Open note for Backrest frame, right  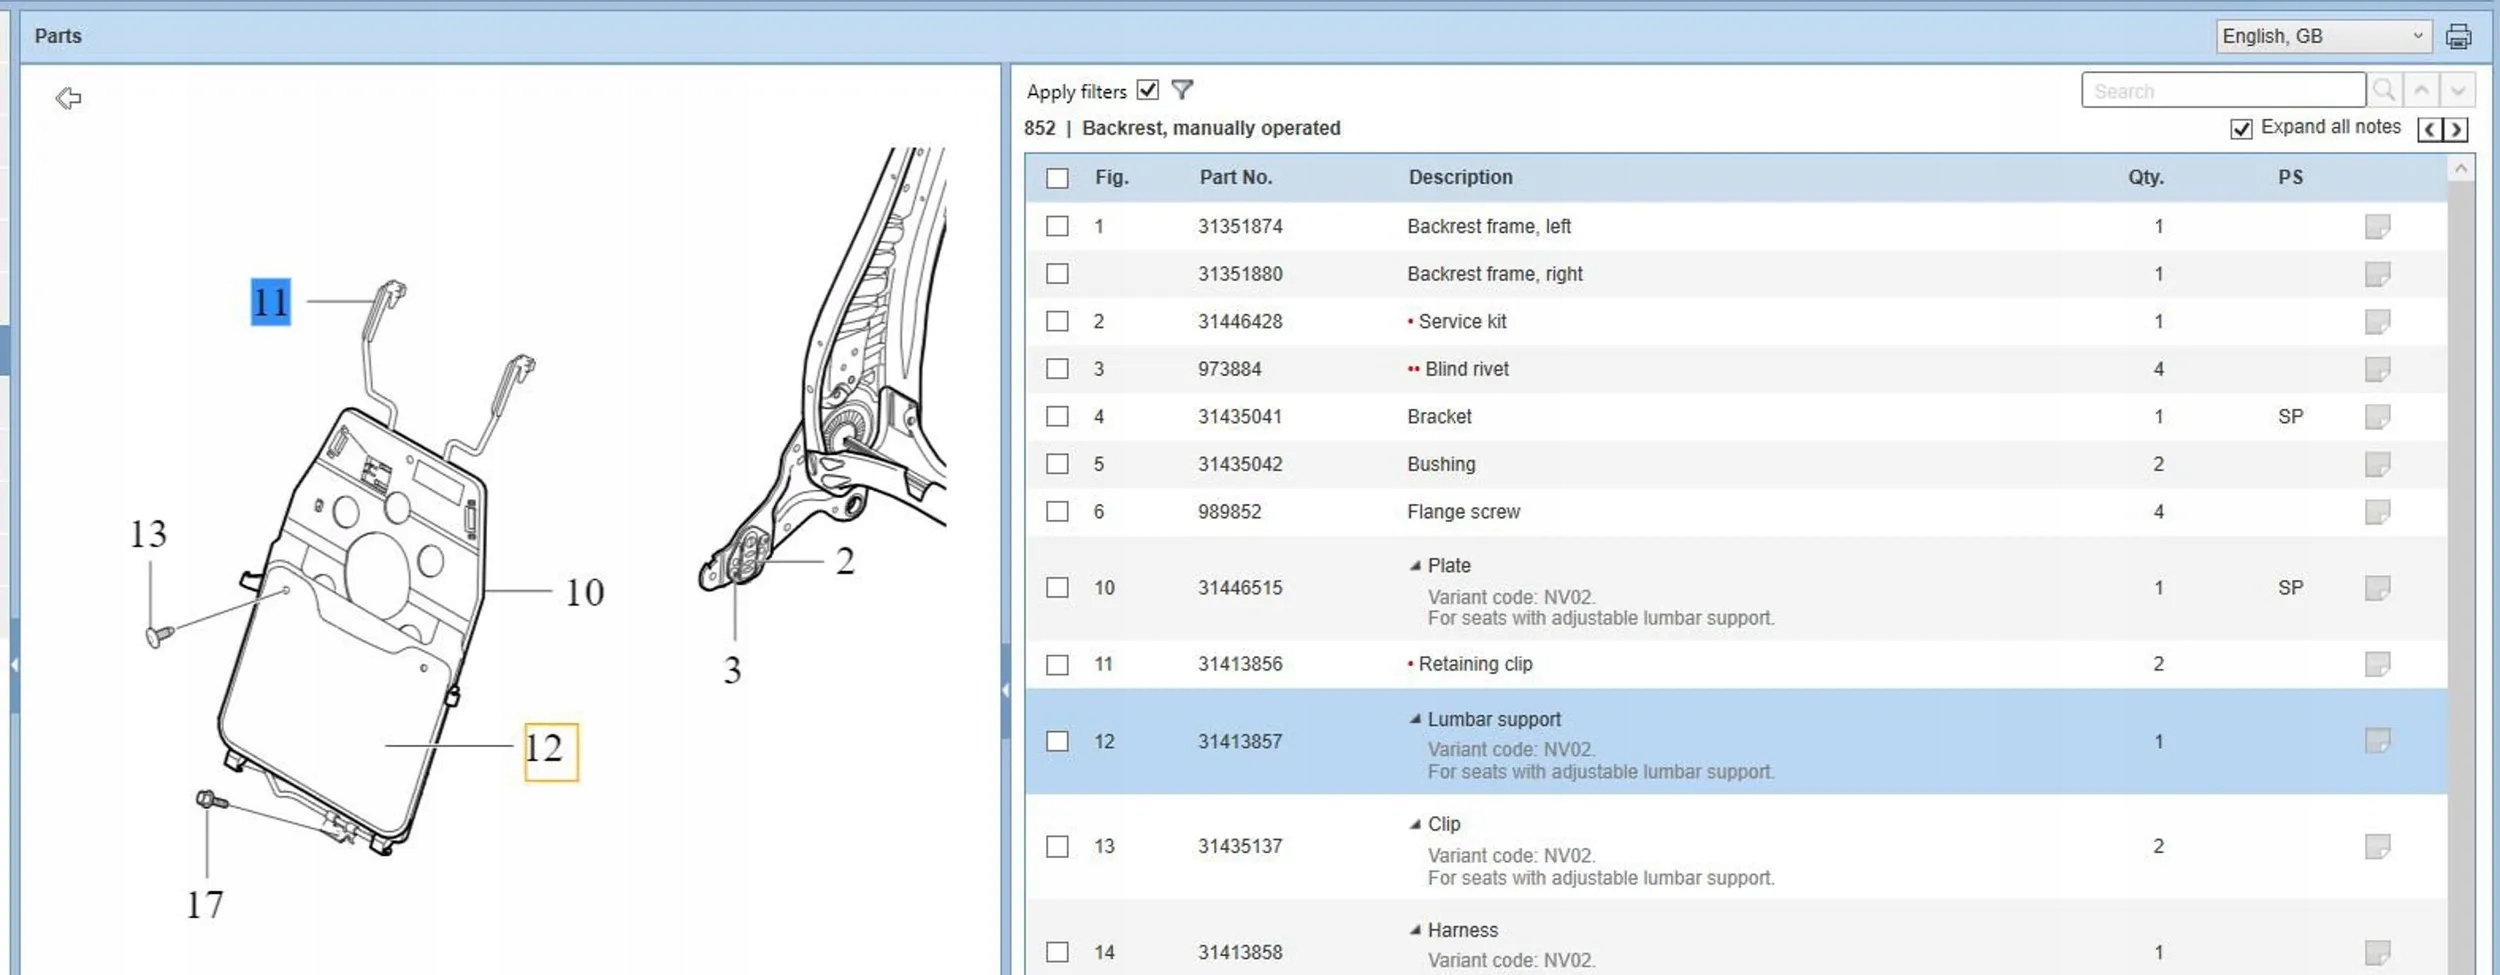coord(2377,274)
